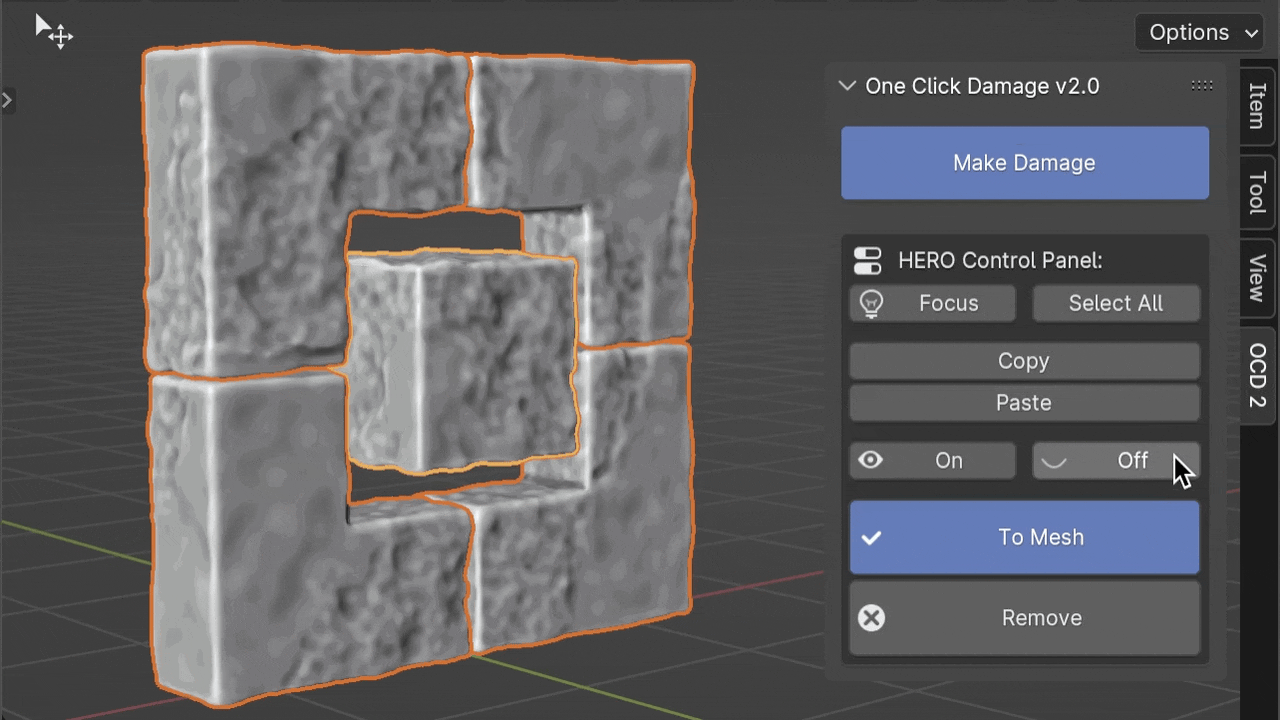This screenshot has height=720, width=1280.
Task: Click the Remove button
Action: pos(1024,618)
